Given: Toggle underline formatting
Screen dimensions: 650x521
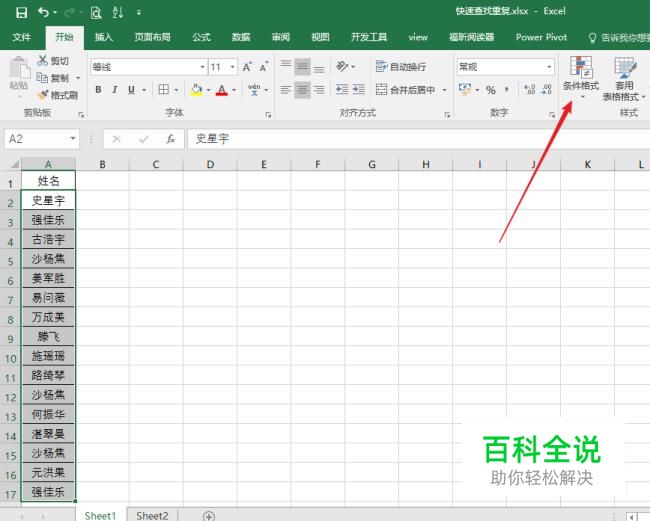Looking at the screenshot, I should (131, 90).
